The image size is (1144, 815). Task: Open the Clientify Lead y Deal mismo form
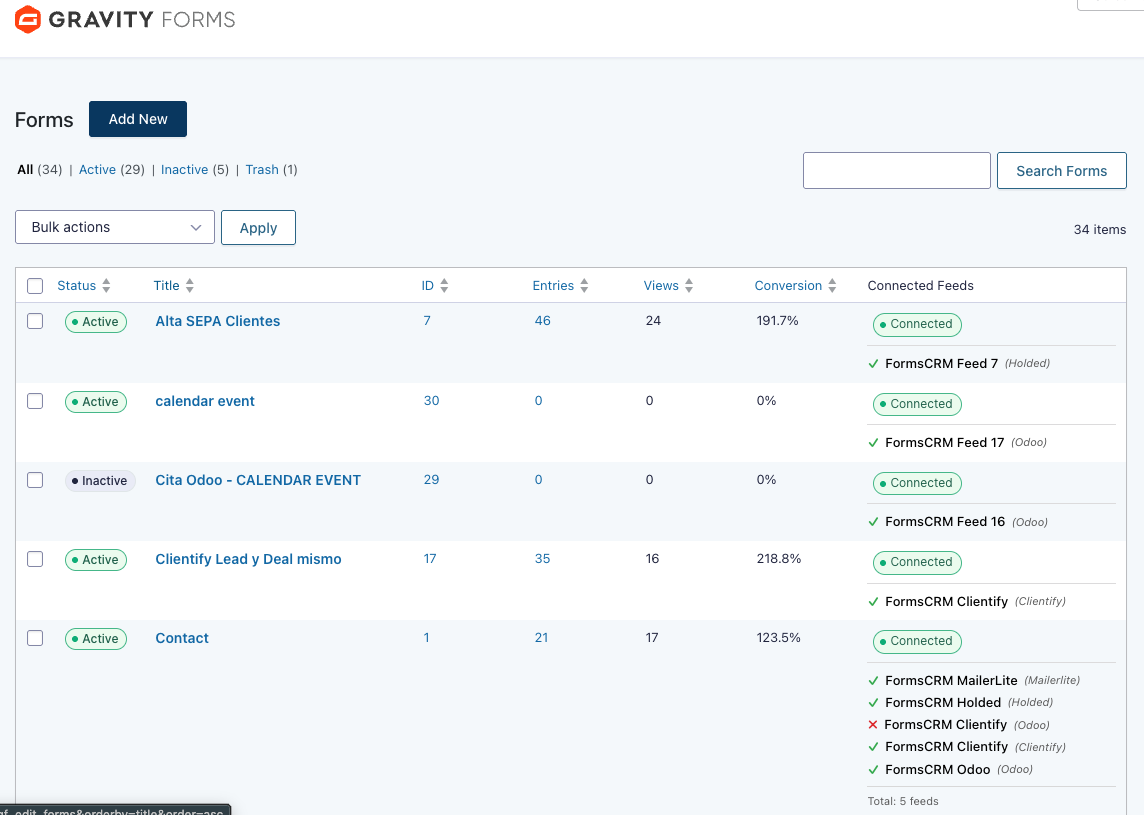tap(248, 559)
